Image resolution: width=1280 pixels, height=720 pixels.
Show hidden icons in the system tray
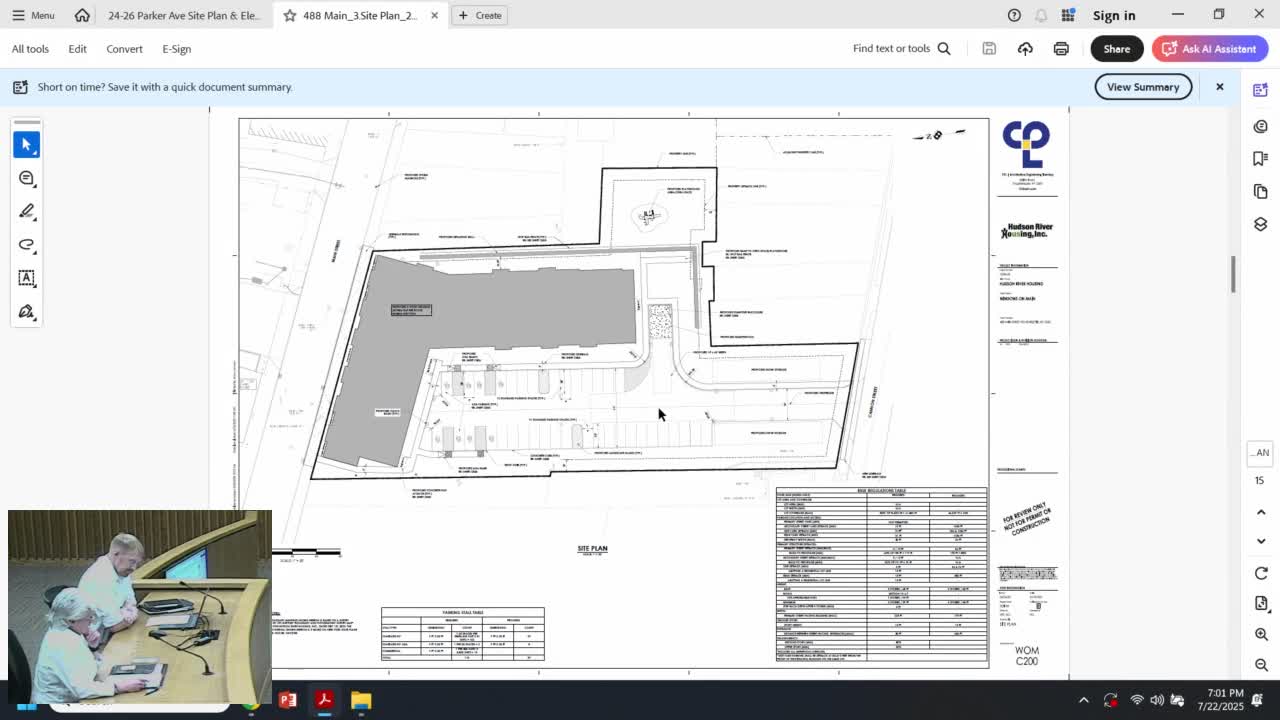tap(1084, 700)
